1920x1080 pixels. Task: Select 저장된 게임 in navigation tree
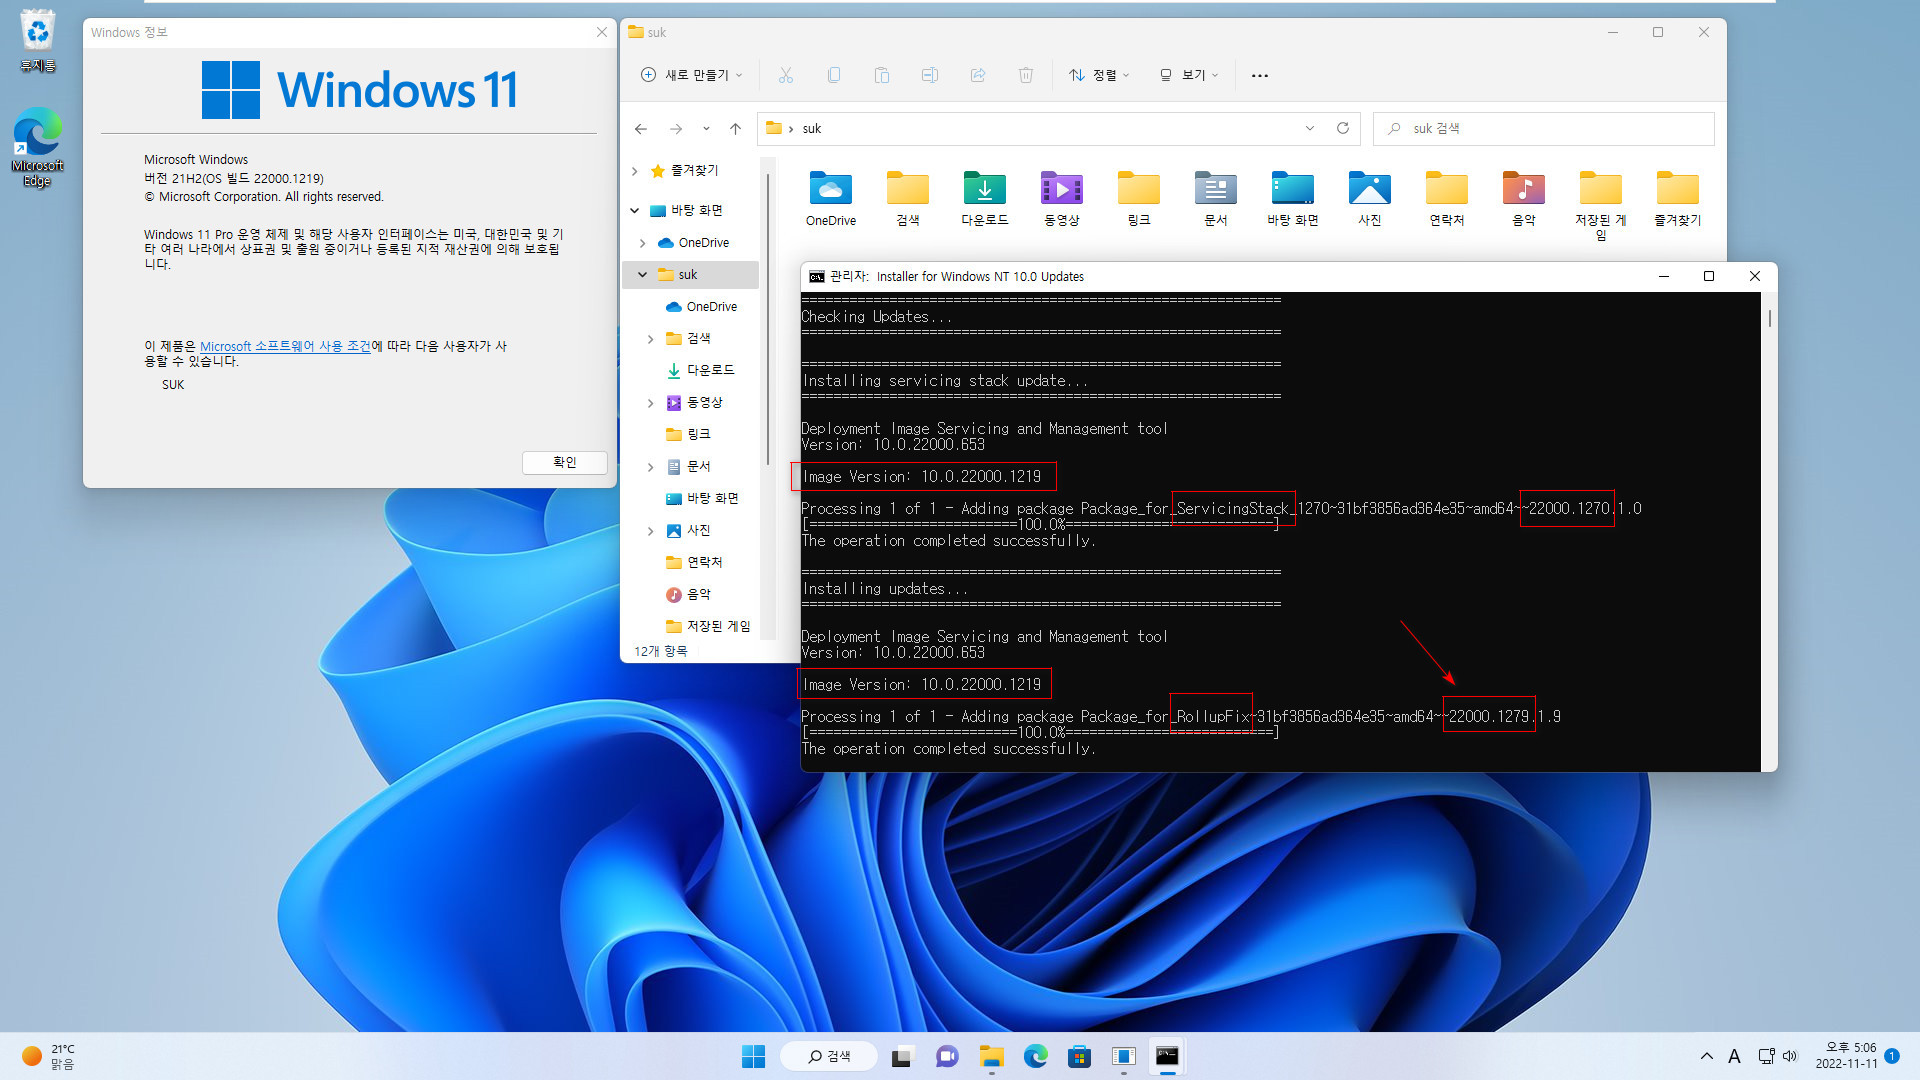point(718,626)
